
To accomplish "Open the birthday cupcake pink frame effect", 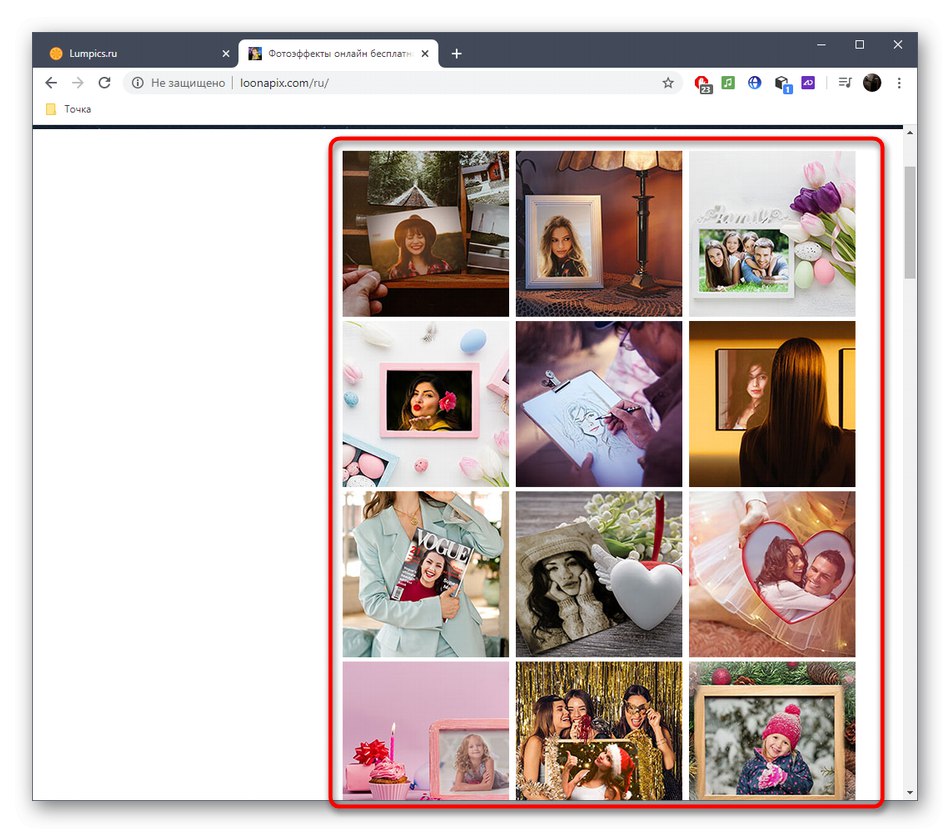I will coord(425,731).
